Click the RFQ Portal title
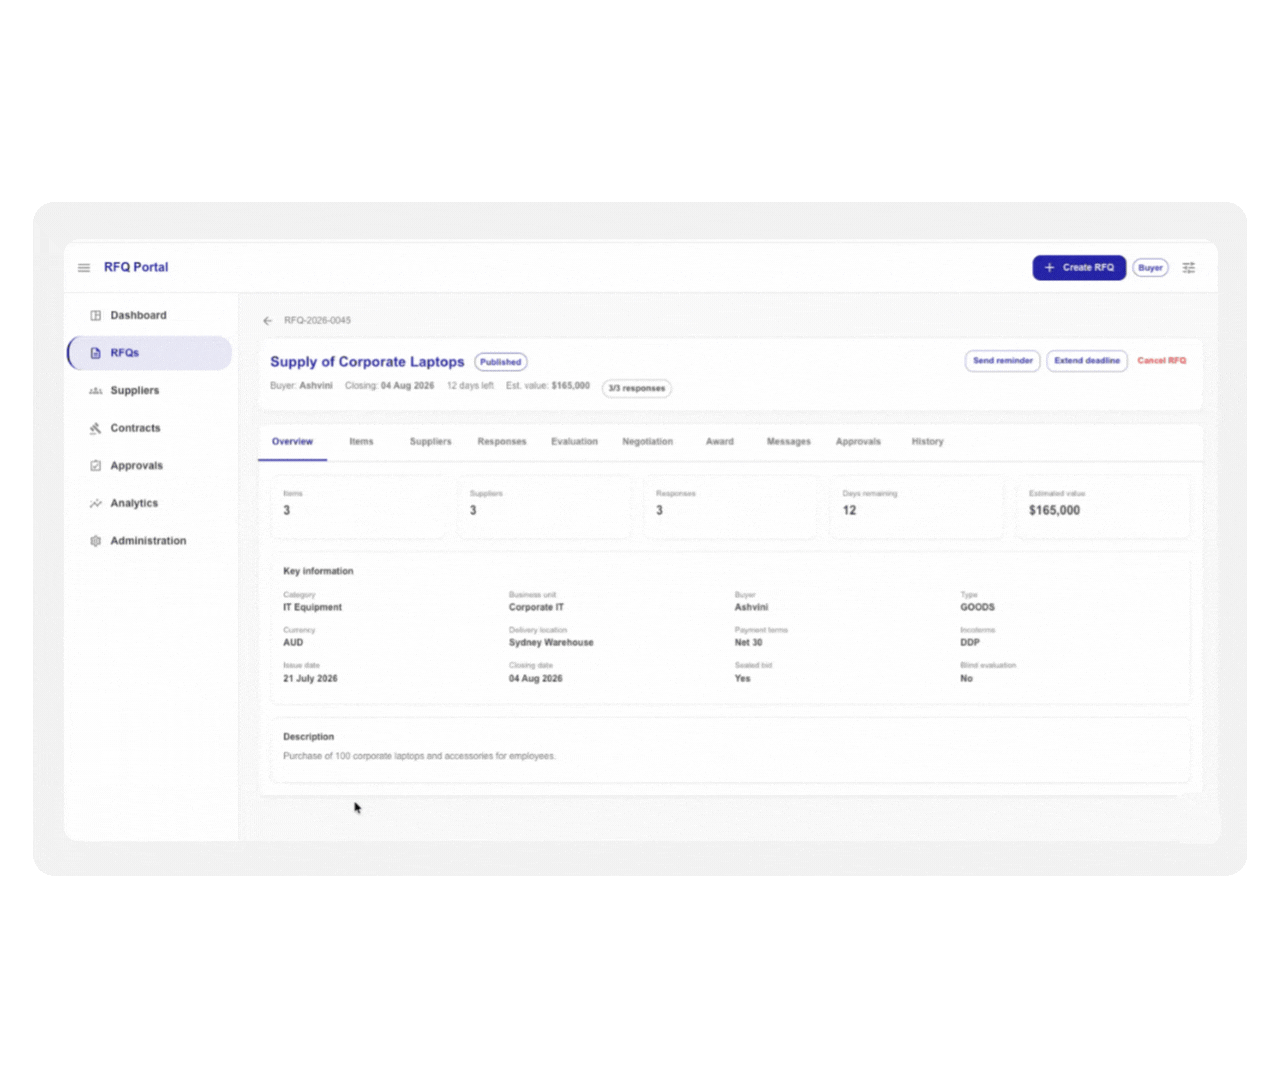 point(136,268)
